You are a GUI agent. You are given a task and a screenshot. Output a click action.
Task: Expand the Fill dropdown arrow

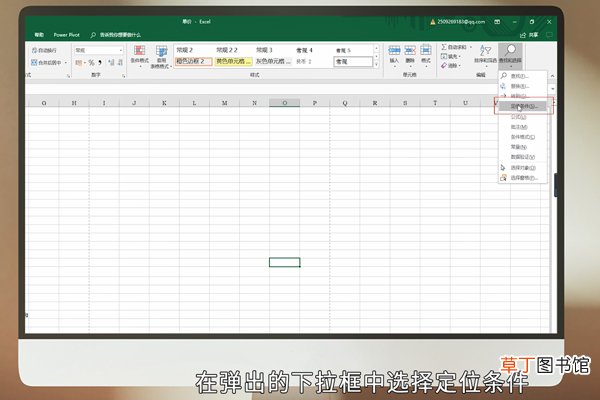460,56
